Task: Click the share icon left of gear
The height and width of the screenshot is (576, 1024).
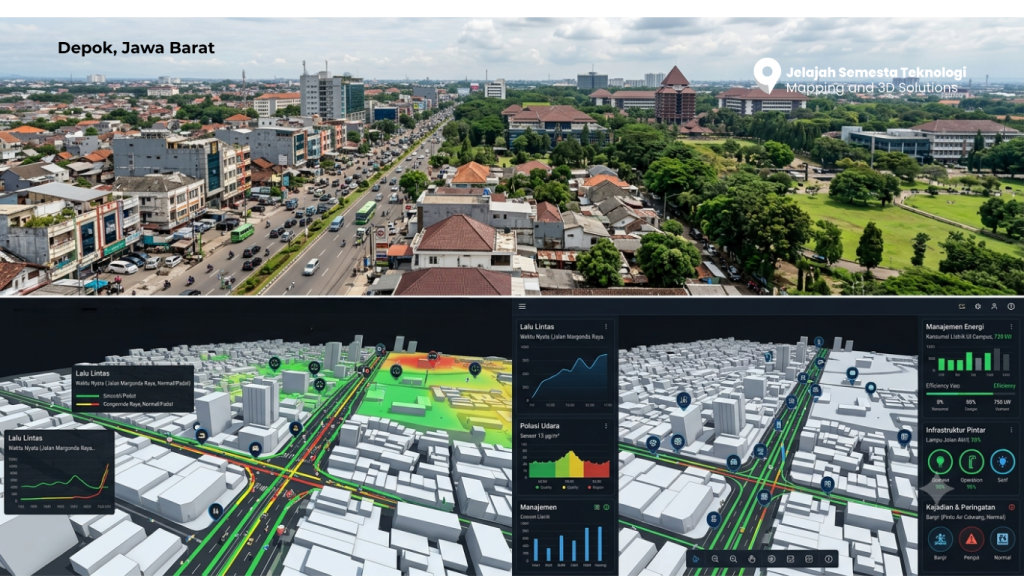Action: (961, 306)
